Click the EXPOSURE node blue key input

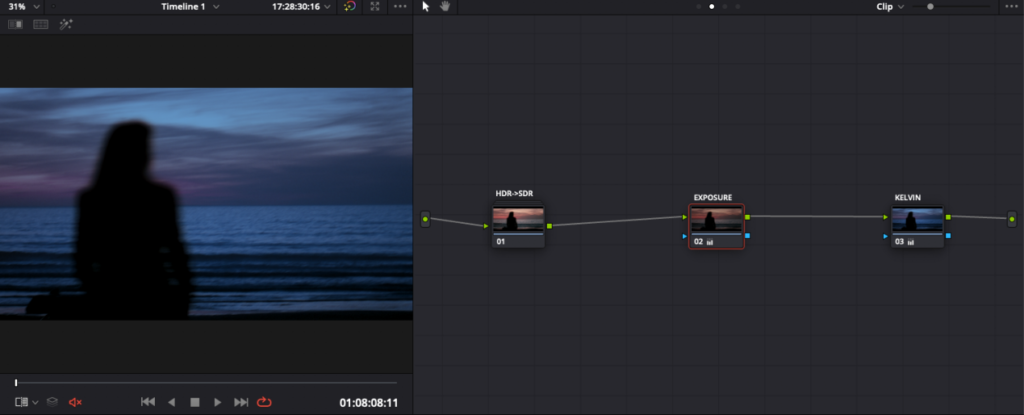[x=684, y=236]
